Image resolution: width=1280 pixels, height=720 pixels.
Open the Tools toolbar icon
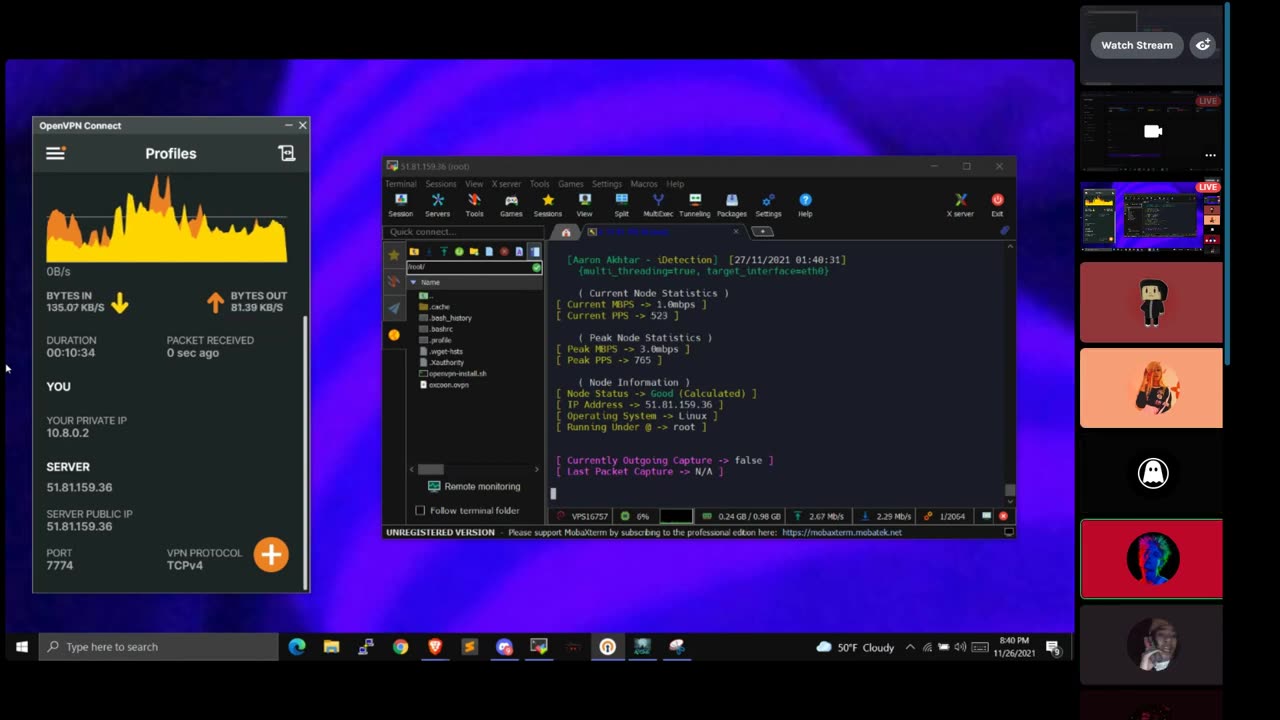(474, 205)
